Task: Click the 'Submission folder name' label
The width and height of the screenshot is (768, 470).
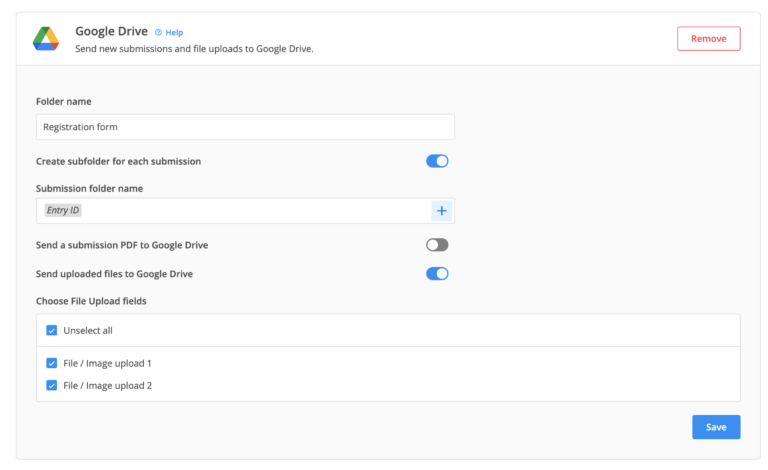Action: click(90, 188)
